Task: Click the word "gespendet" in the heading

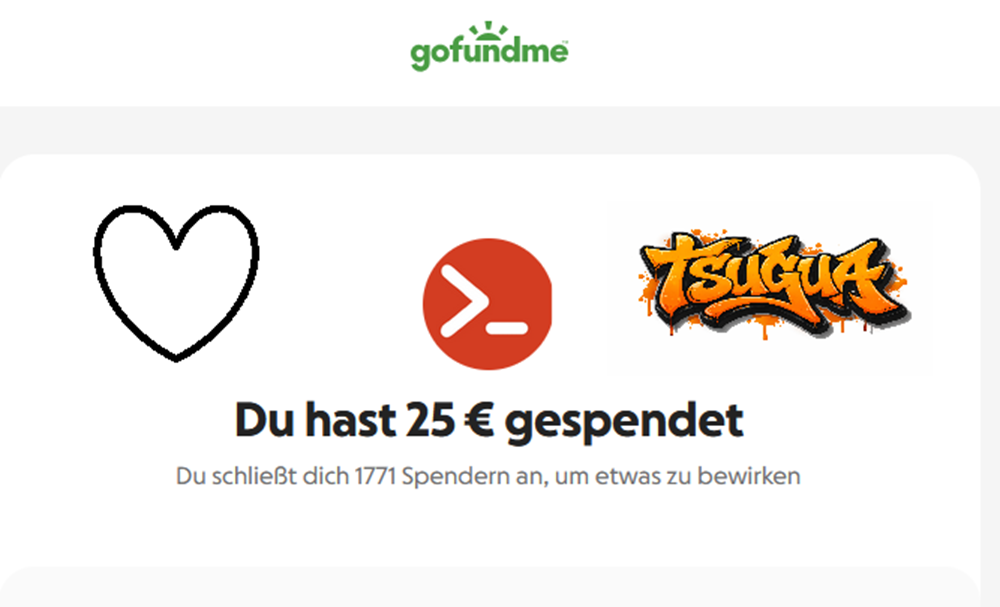Action: click(x=624, y=422)
